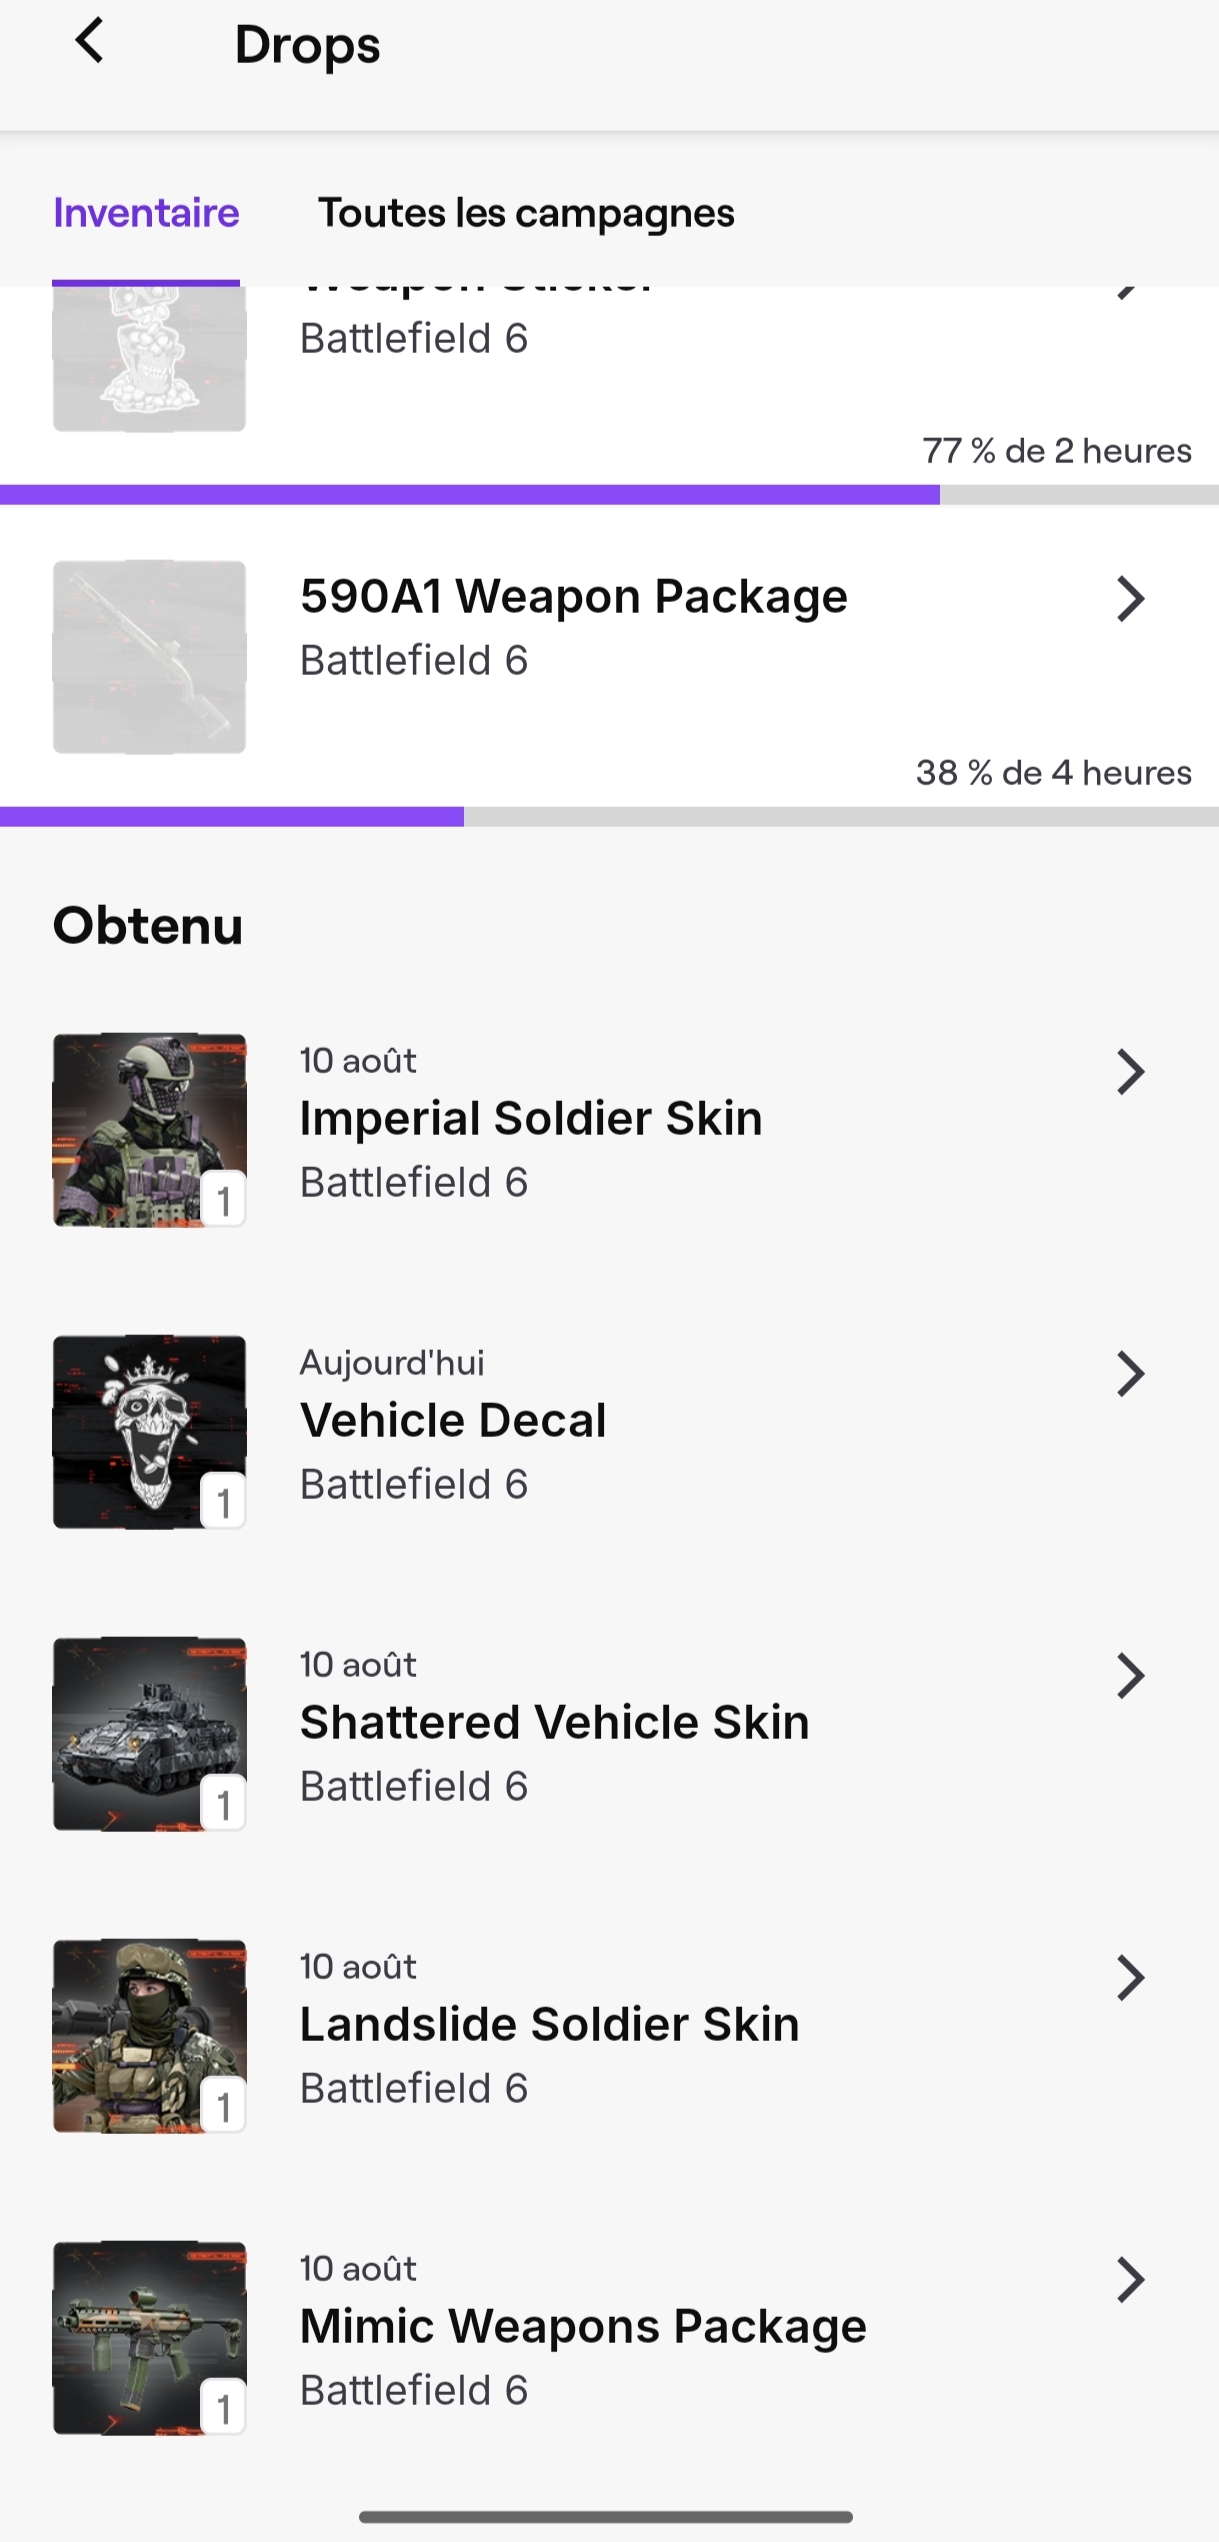This screenshot has height=2542, width=1219.
Task: Expand Mimic Weapons Package chevron
Action: (1130, 2280)
